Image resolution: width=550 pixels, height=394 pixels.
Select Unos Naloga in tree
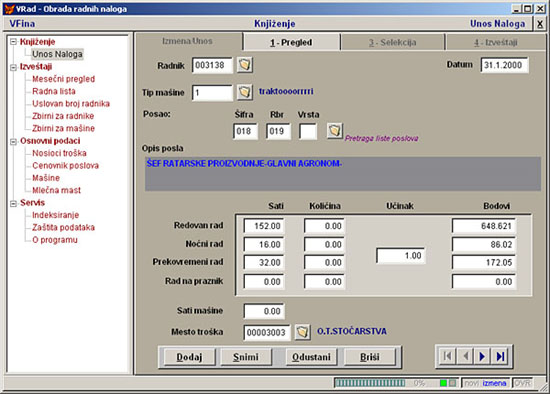click(x=57, y=54)
